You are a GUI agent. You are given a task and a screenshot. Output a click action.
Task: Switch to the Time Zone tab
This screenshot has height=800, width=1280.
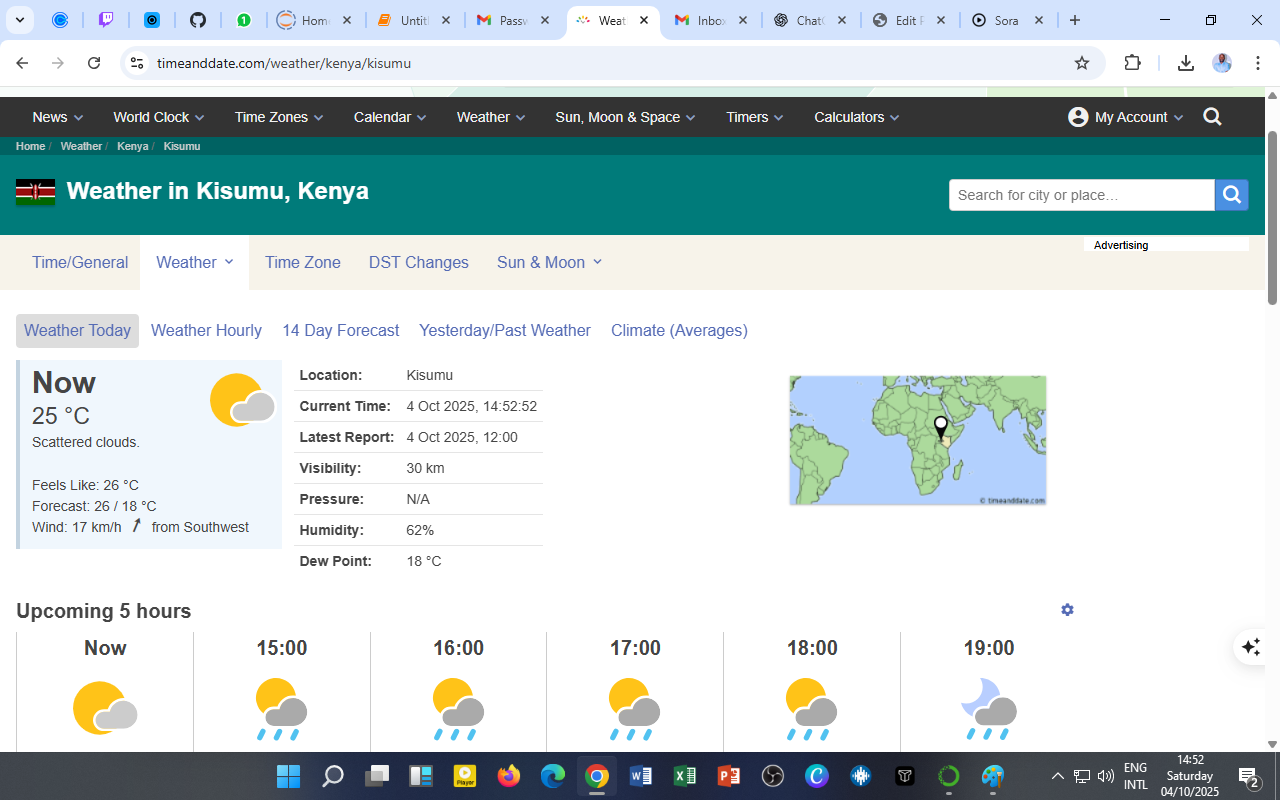tap(302, 262)
